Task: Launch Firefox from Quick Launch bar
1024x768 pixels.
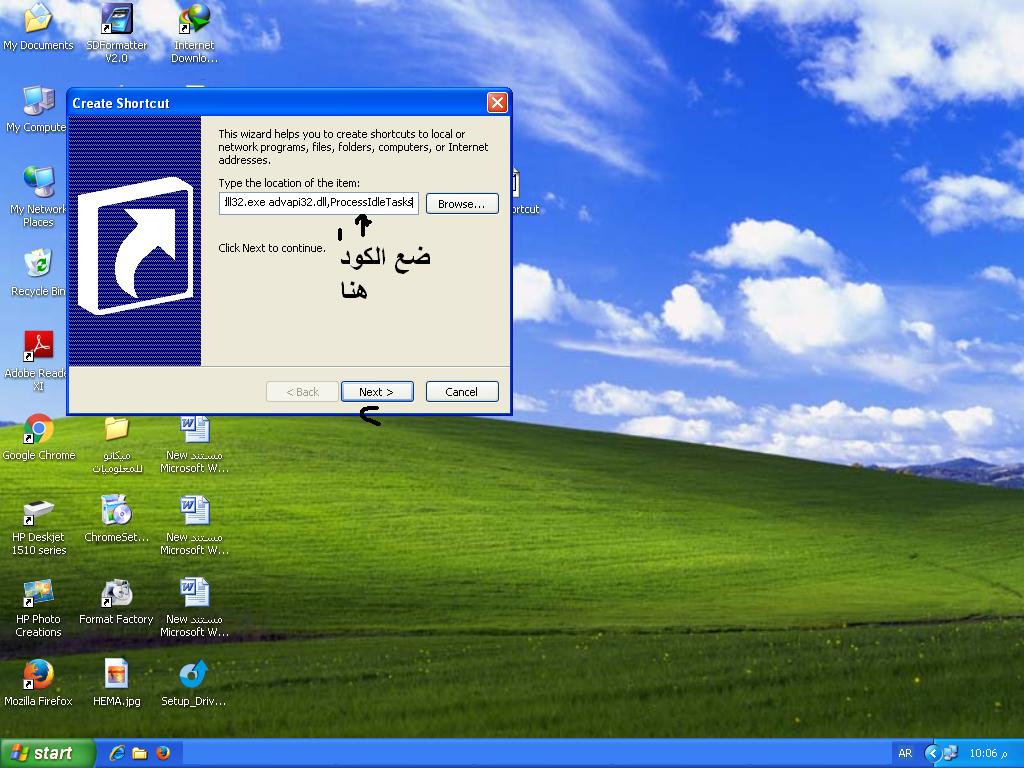Action: point(163,753)
